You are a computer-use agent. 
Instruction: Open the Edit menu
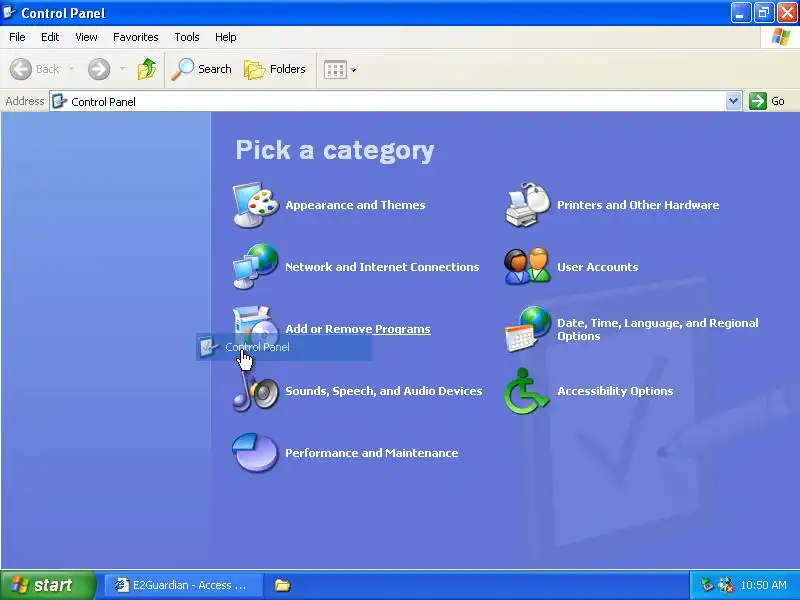(x=50, y=37)
